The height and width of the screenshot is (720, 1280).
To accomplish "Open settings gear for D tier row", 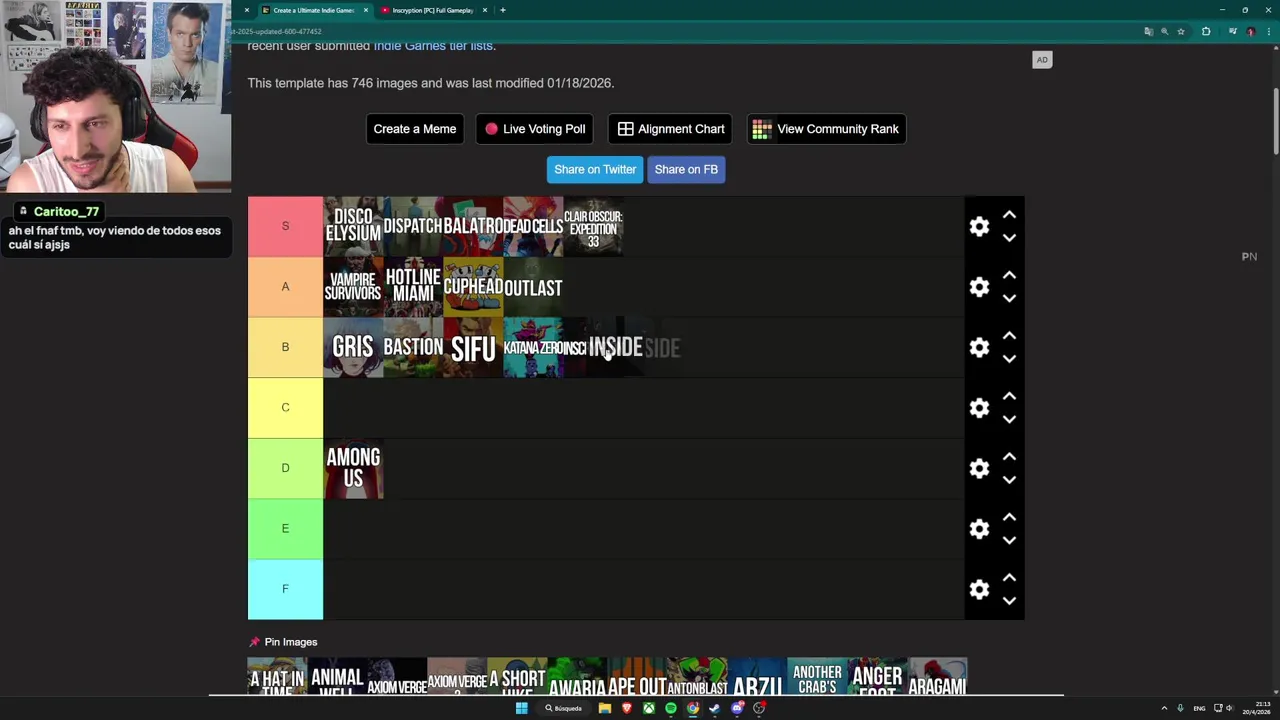I will point(979,468).
